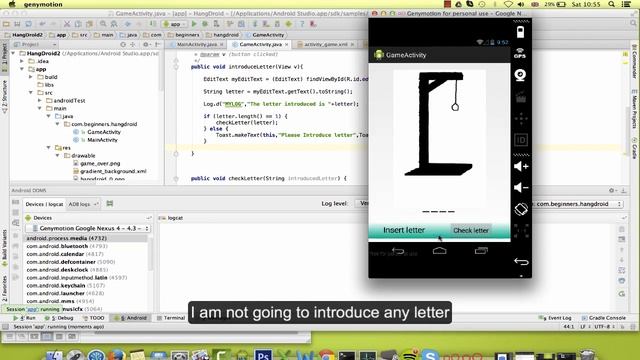Click the screenshot icon beside ADB logs
The image size is (640, 360).
[110, 203]
